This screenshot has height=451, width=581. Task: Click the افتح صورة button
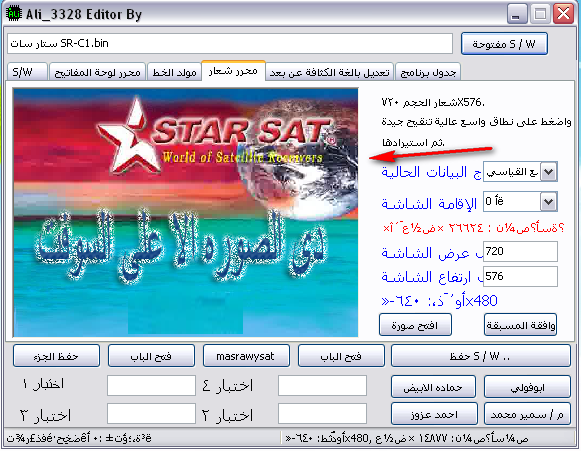[415, 325]
